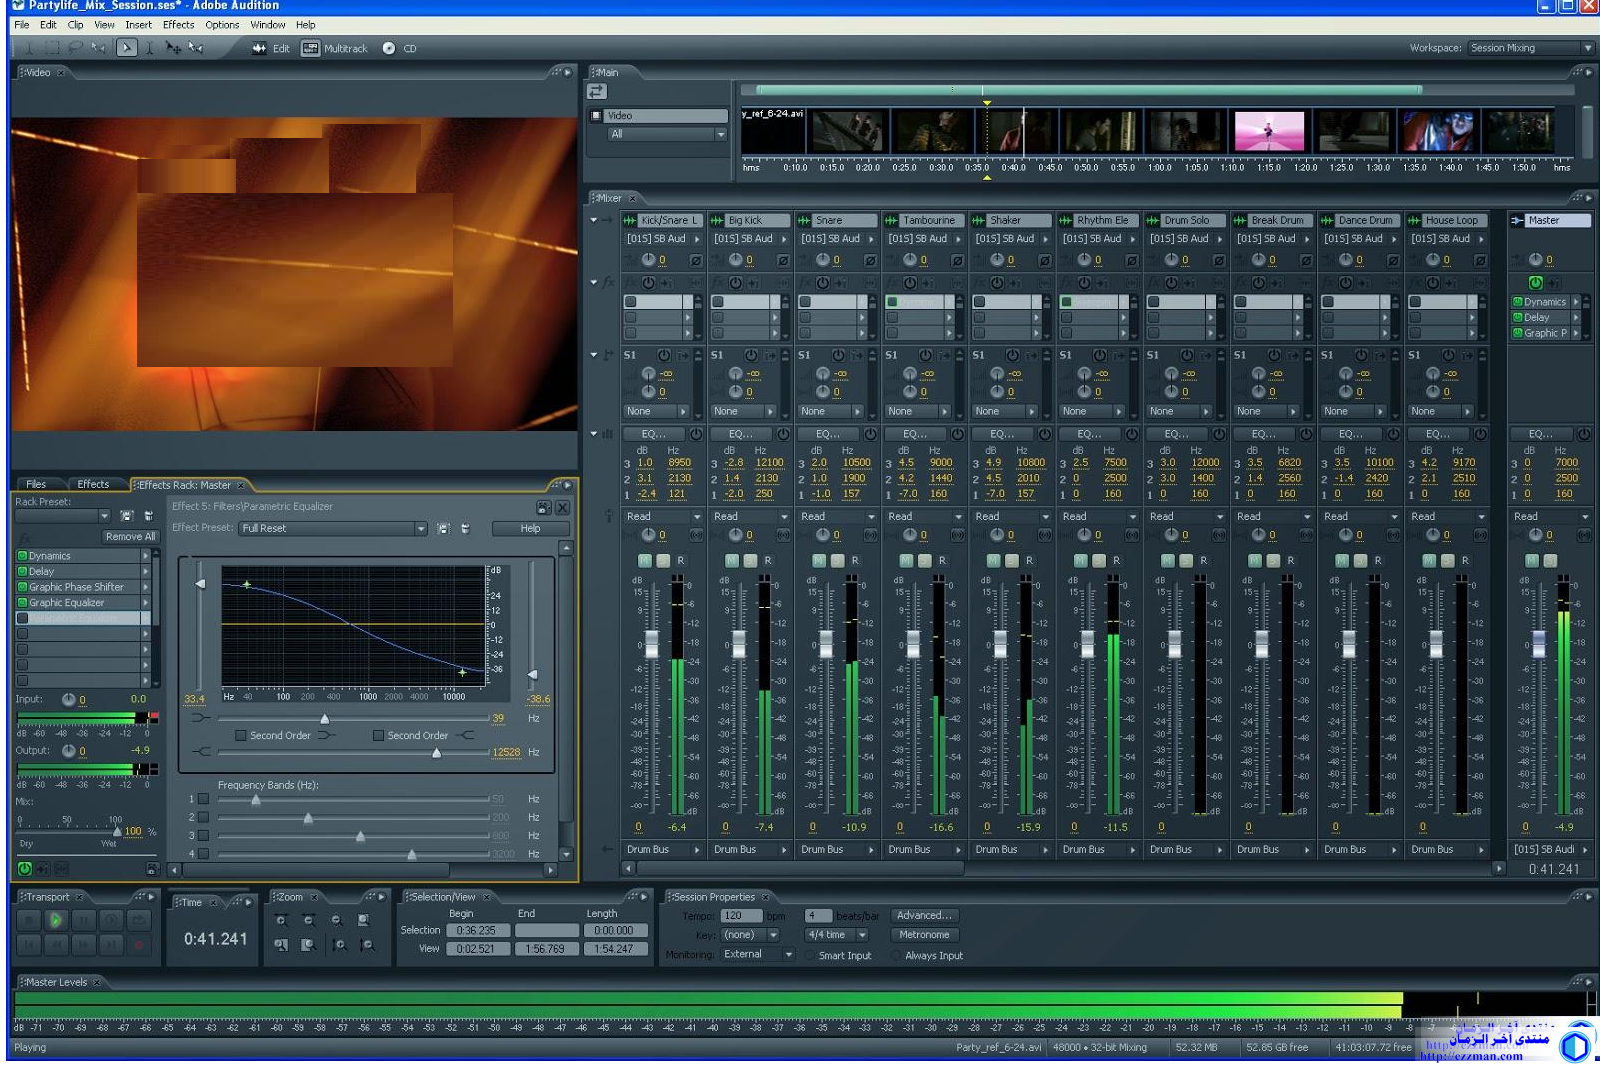The width and height of the screenshot is (1600, 1072).
Task: Click the Mix dry/wet slider handle
Action: 118,831
